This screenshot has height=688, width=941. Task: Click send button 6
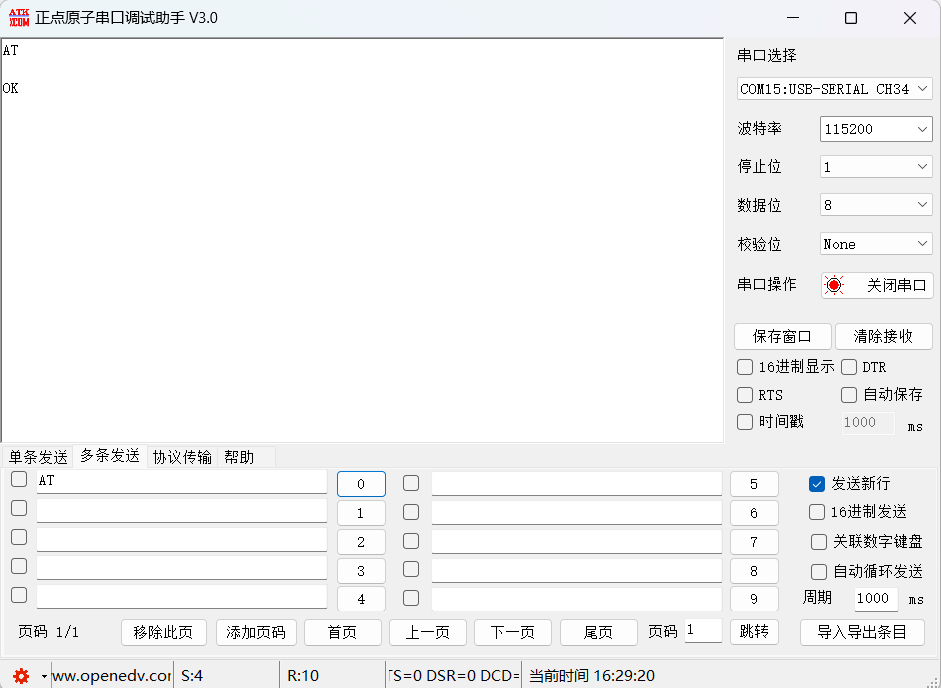(754, 513)
